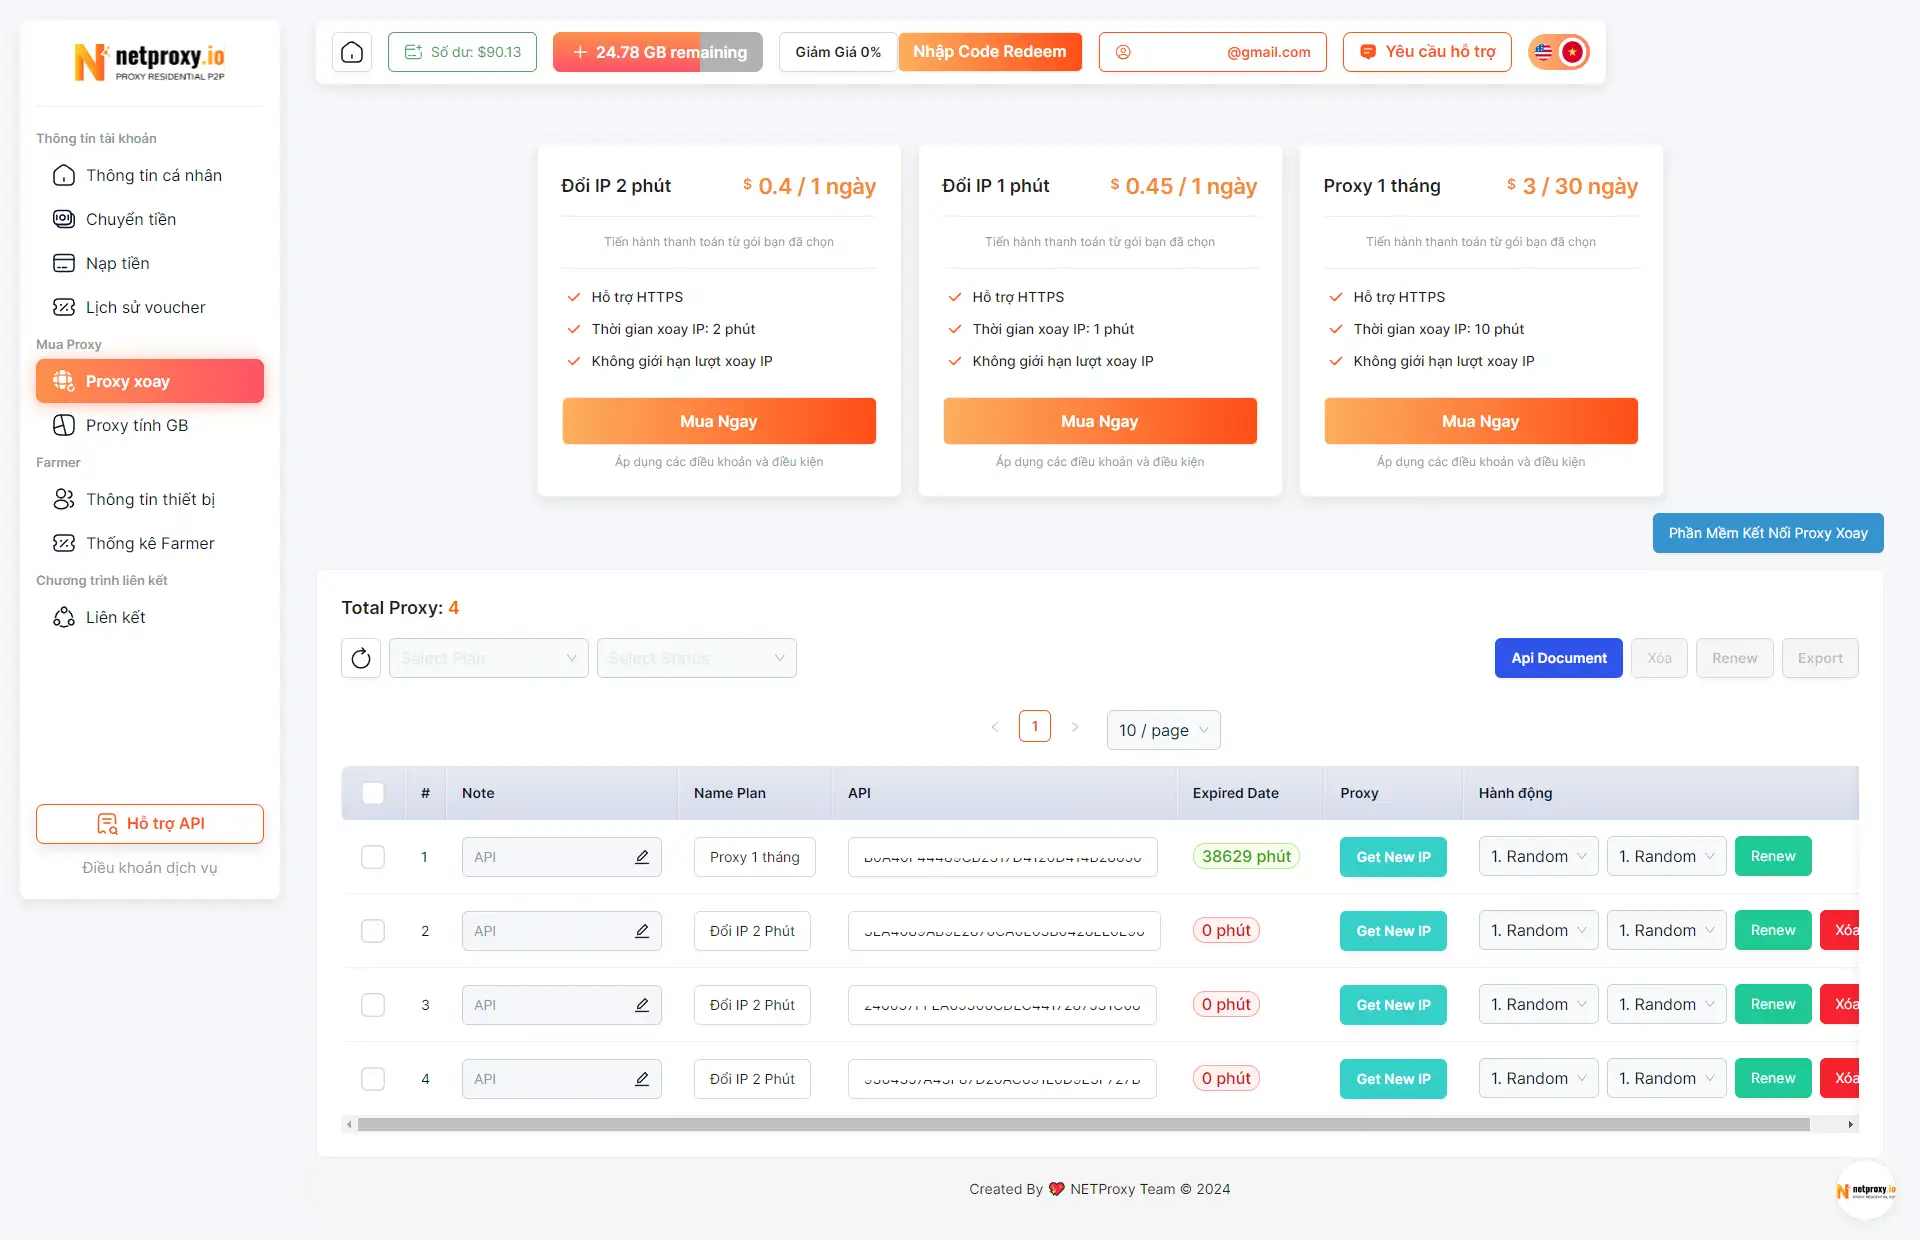Image resolution: width=1920 pixels, height=1240 pixels.
Task: Click the red Xóa button in row 3
Action: point(1840,1004)
